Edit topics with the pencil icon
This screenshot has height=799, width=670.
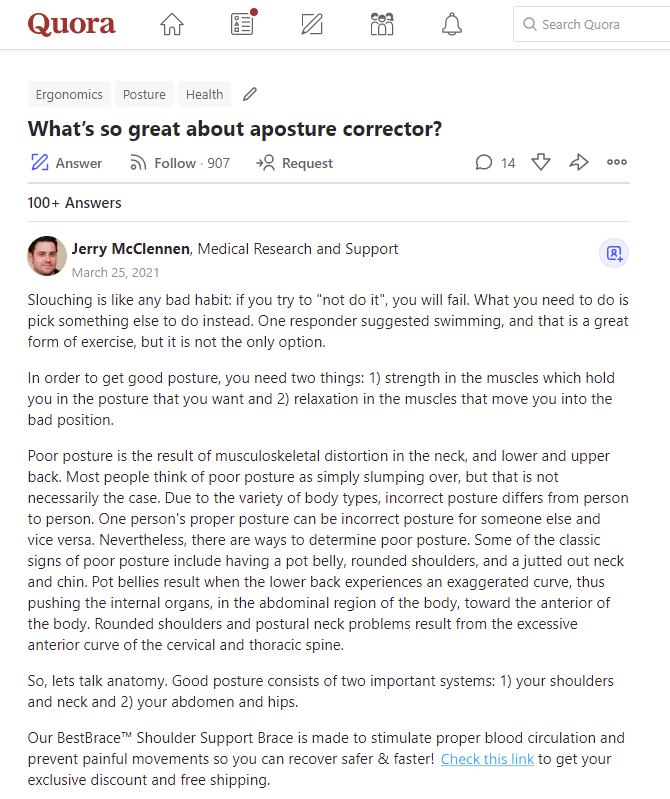(x=250, y=94)
